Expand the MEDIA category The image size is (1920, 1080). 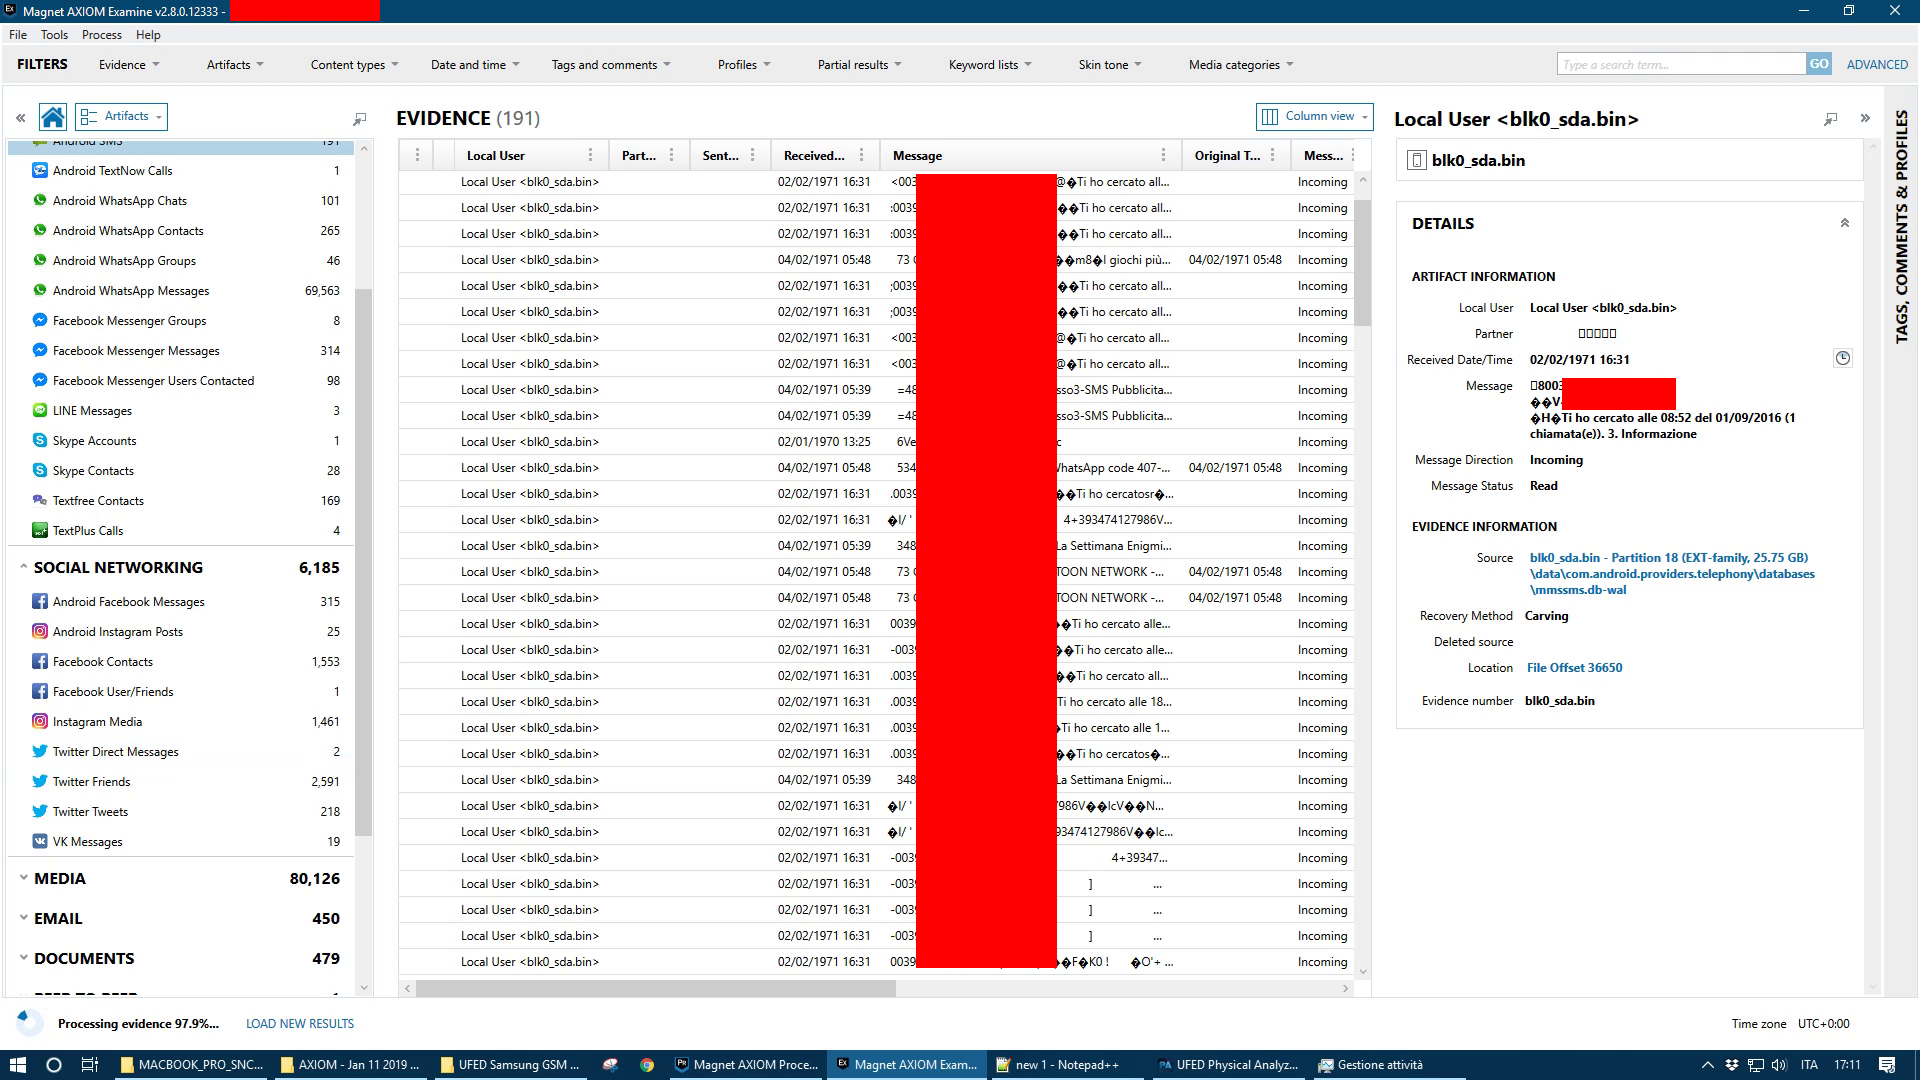point(23,878)
